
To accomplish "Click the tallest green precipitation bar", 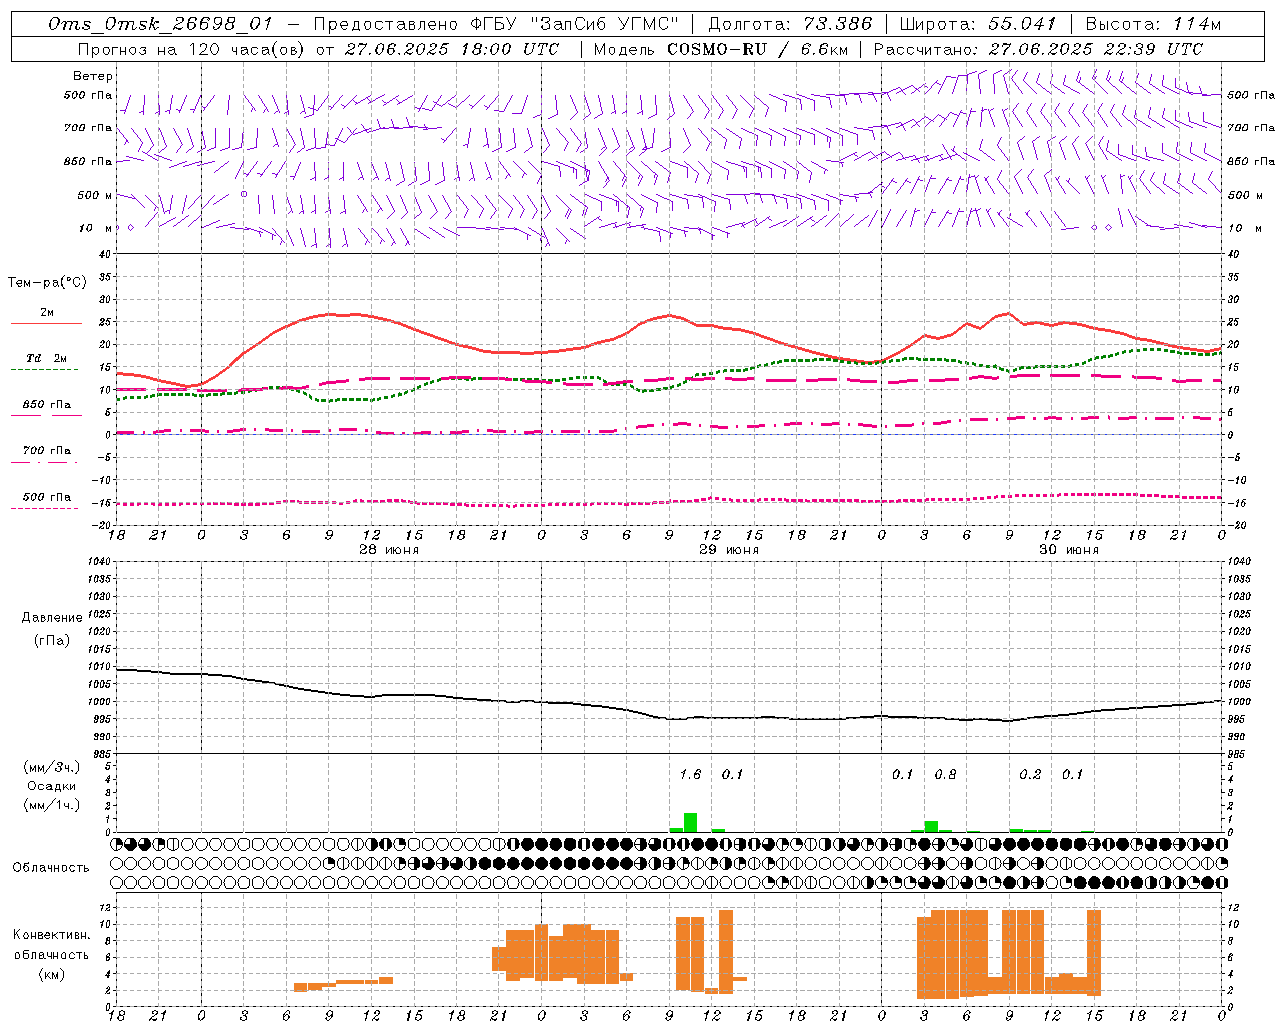I will [x=690, y=822].
